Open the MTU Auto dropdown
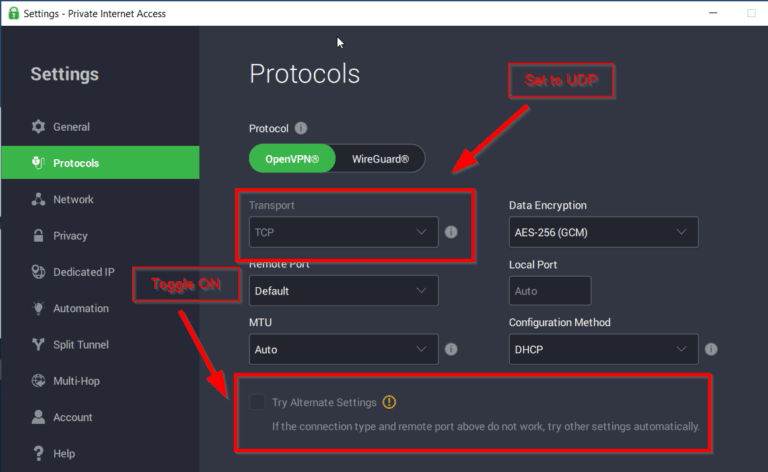768x472 pixels. click(343, 349)
